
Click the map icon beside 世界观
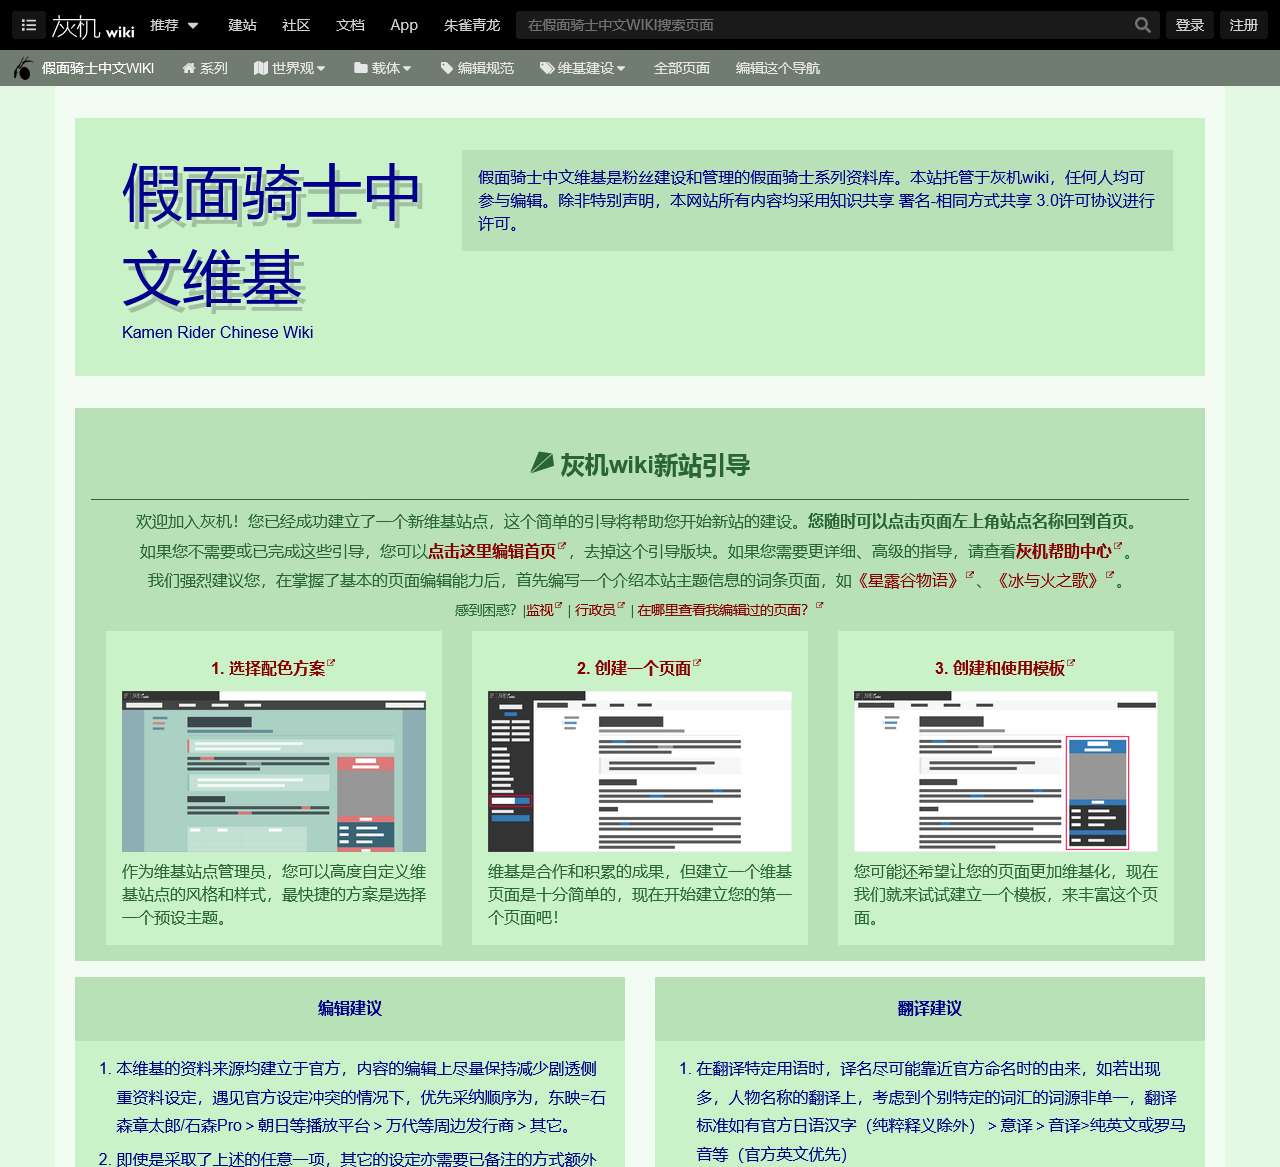261,68
